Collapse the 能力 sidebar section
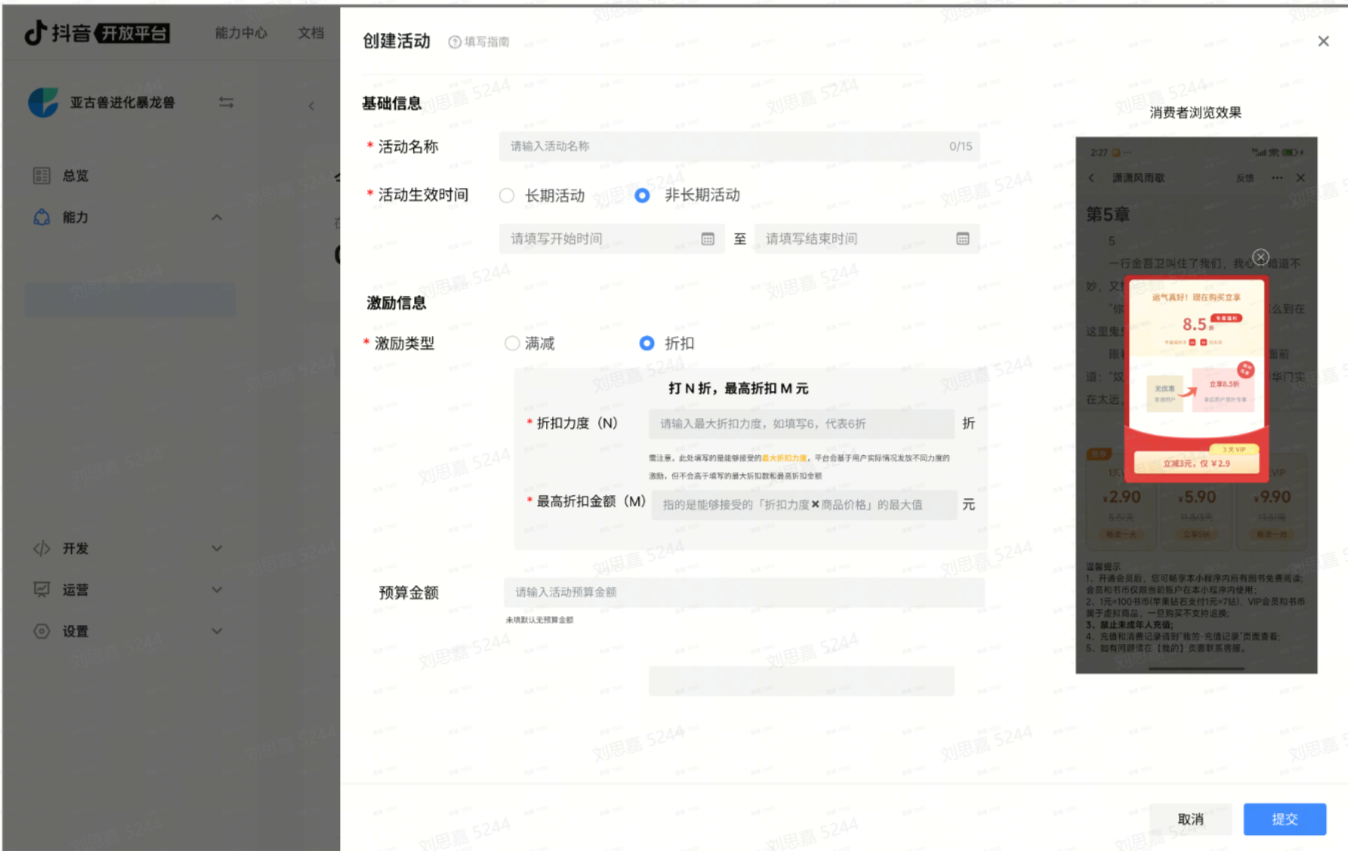This screenshot has height=851, width=1348. pyautogui.click(x=216, y=218)
